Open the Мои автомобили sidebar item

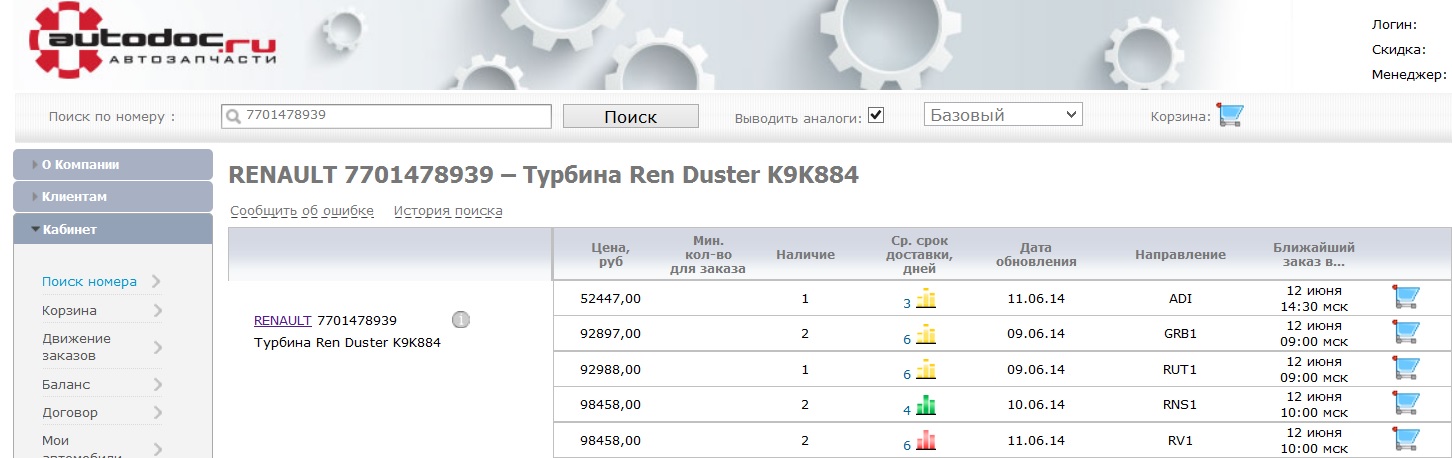coord(82,447)
